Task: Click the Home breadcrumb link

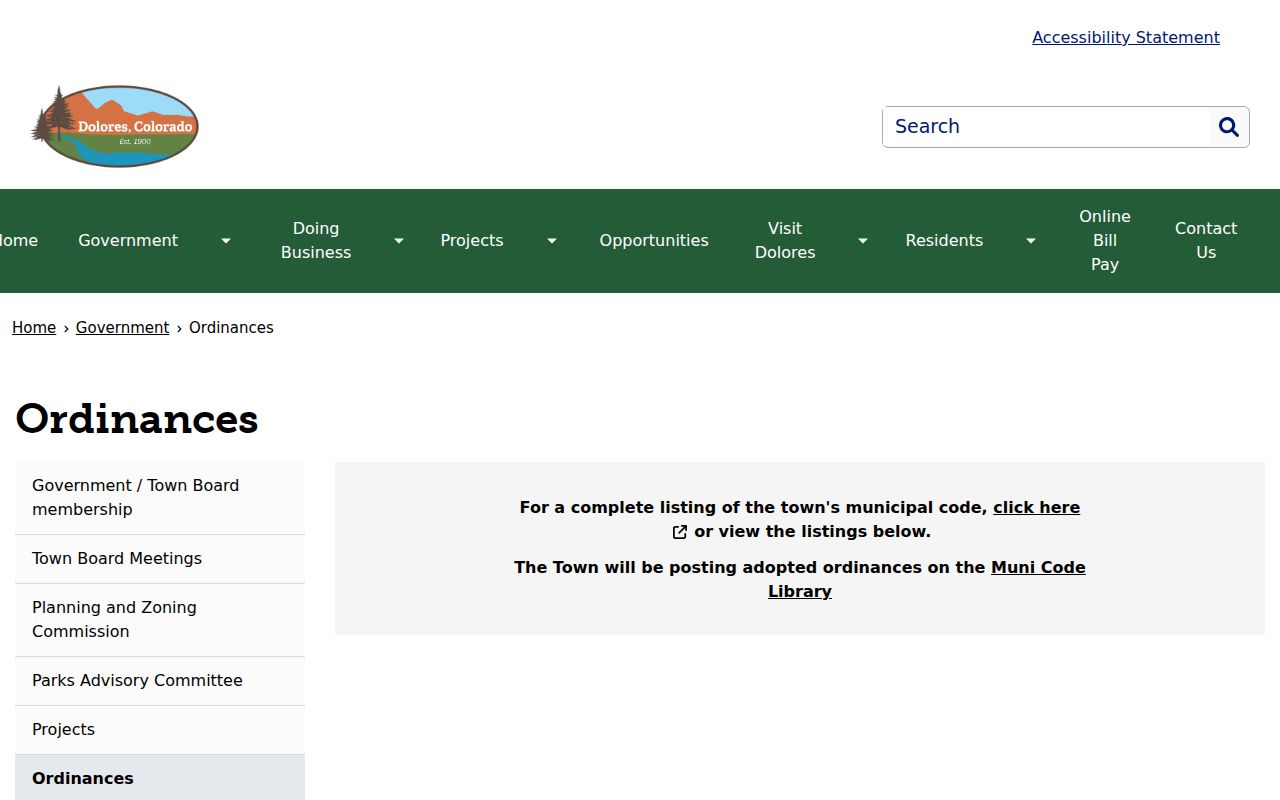Action: (34, 328)
